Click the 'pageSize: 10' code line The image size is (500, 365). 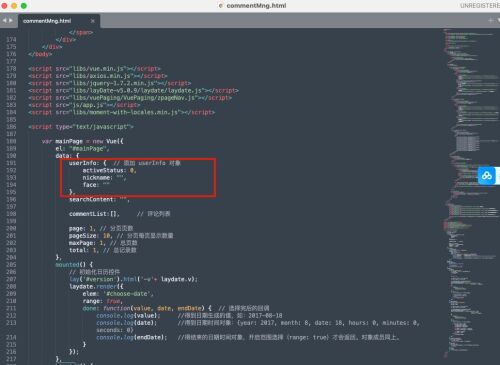coord(121,236)
